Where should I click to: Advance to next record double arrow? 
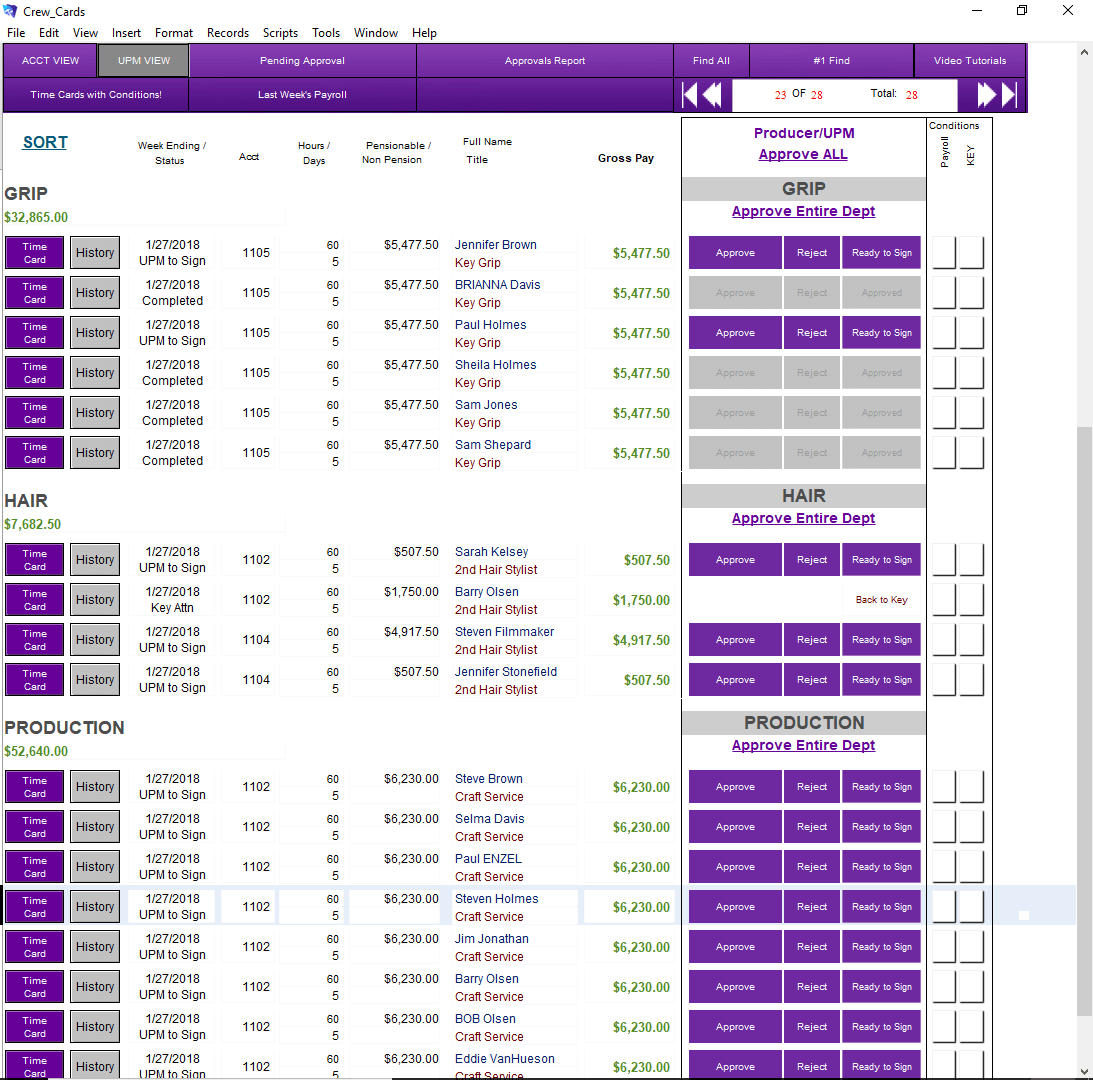click(x=987, y=95)
